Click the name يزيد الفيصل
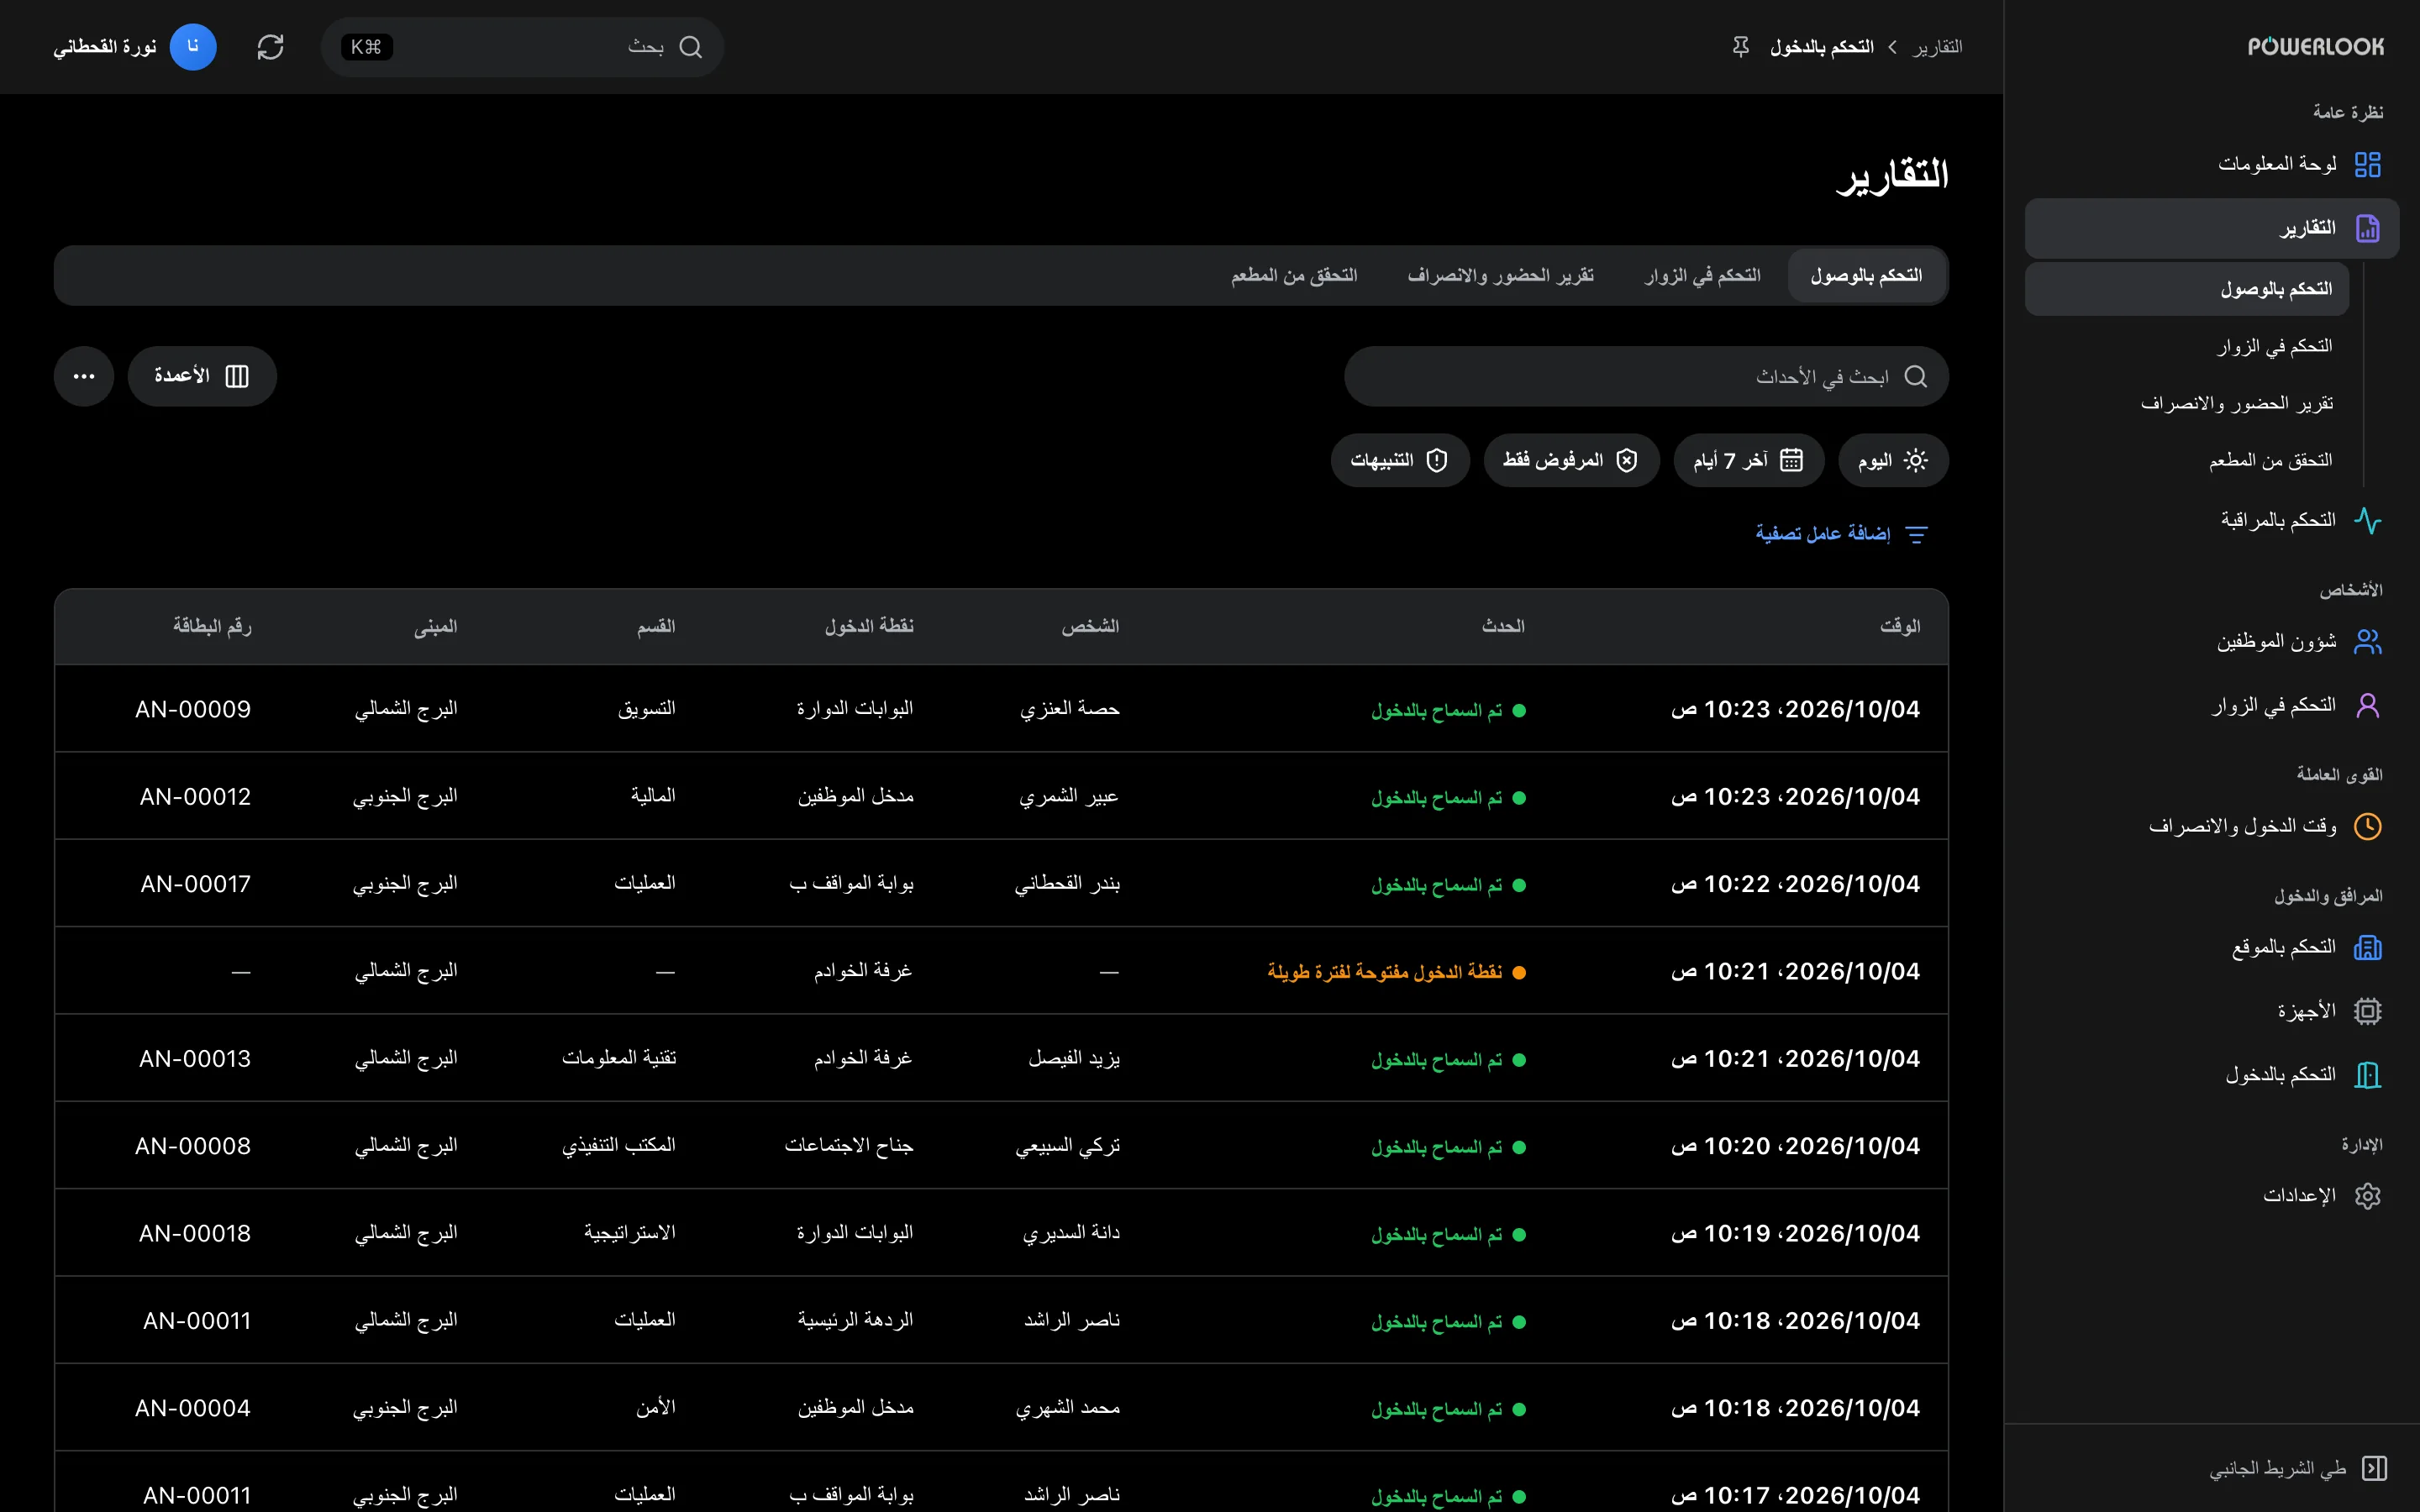 pyautogui.click(x=1074, y=1059)
